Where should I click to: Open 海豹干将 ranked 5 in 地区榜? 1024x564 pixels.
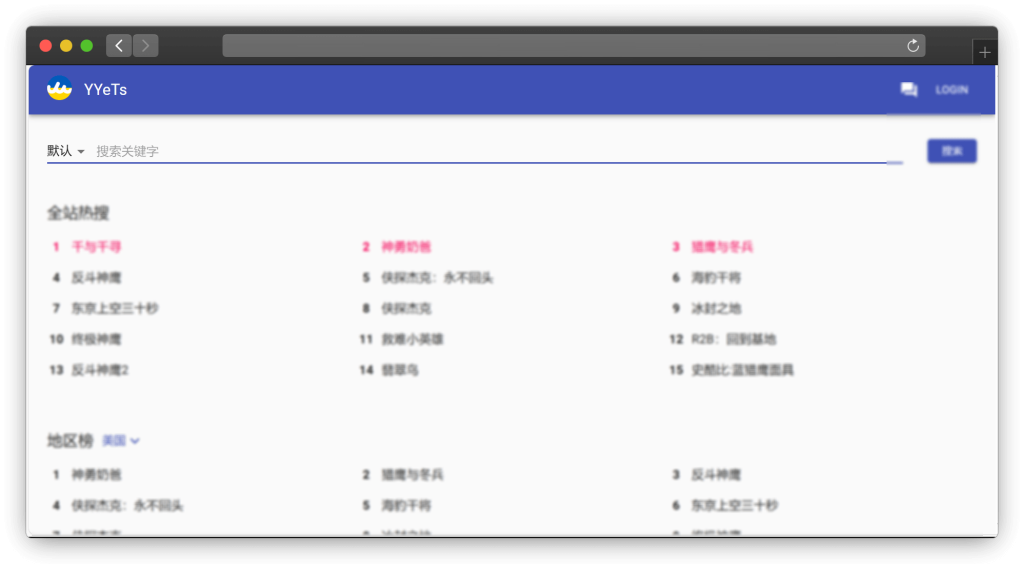(x=406, y=505)
